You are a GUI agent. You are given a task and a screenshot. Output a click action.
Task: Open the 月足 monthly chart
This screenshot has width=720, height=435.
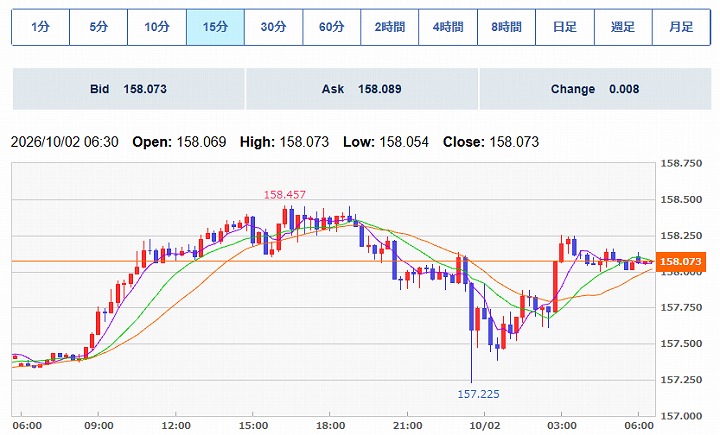(681, 27)
